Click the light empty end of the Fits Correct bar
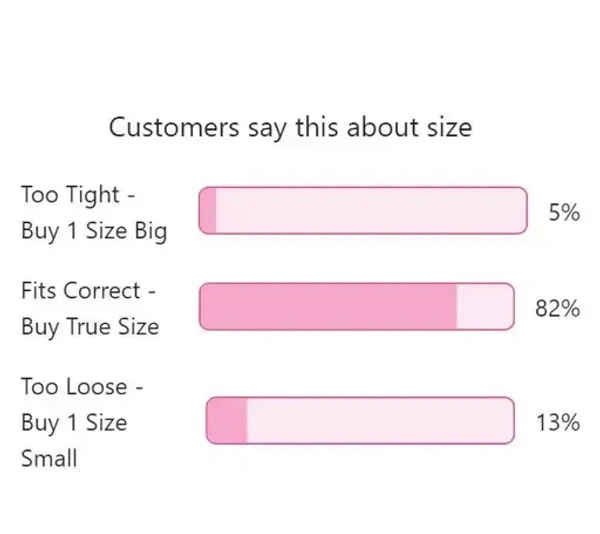Viewport: 600px width, 534px height. pyautogui.click(x=484, y=306)
